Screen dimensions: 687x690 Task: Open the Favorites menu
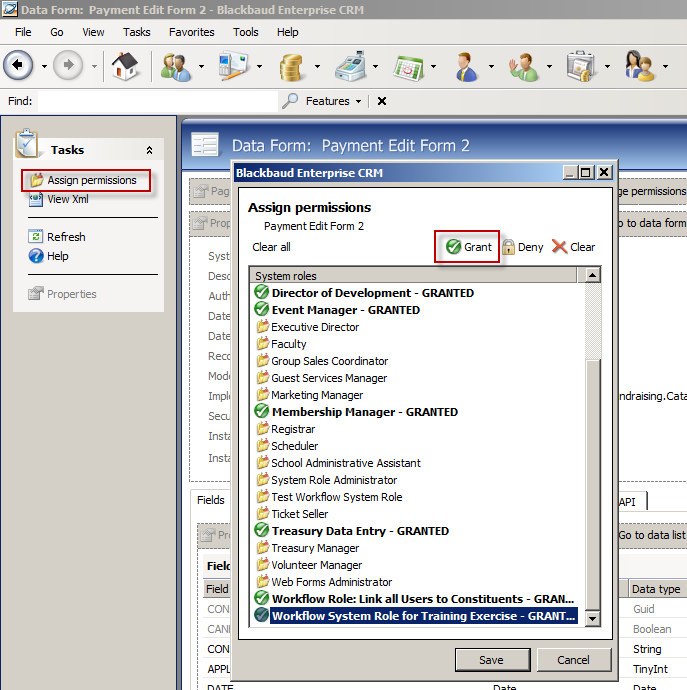(191, 32)
